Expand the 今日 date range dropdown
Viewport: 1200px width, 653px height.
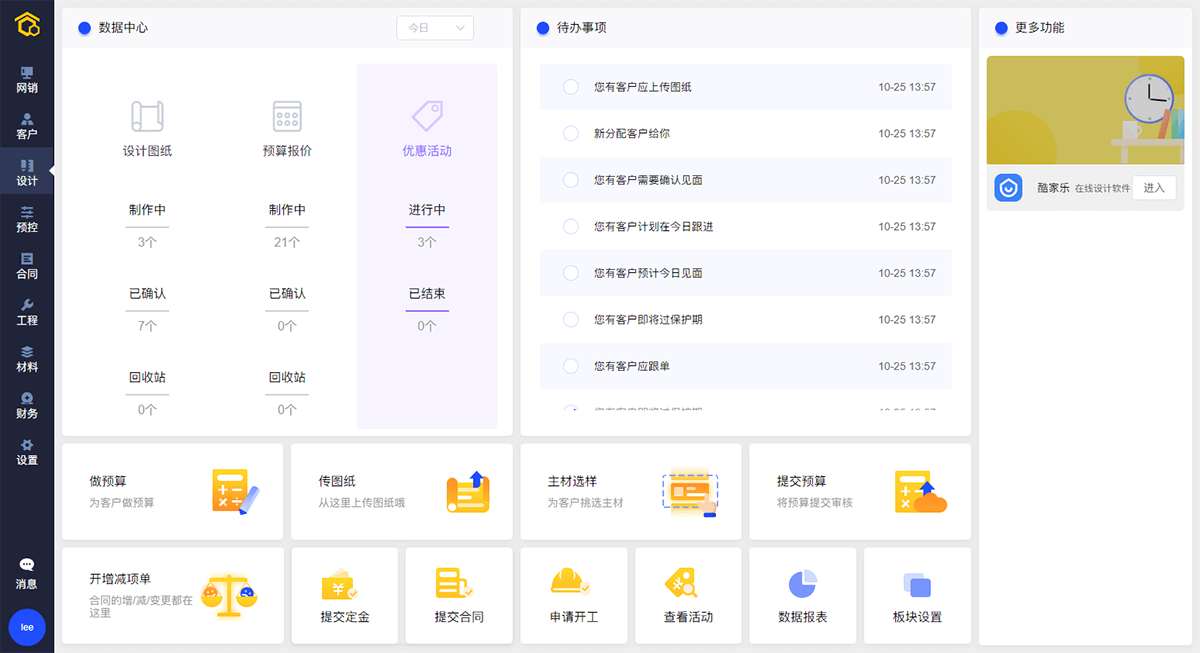point(435,28)
